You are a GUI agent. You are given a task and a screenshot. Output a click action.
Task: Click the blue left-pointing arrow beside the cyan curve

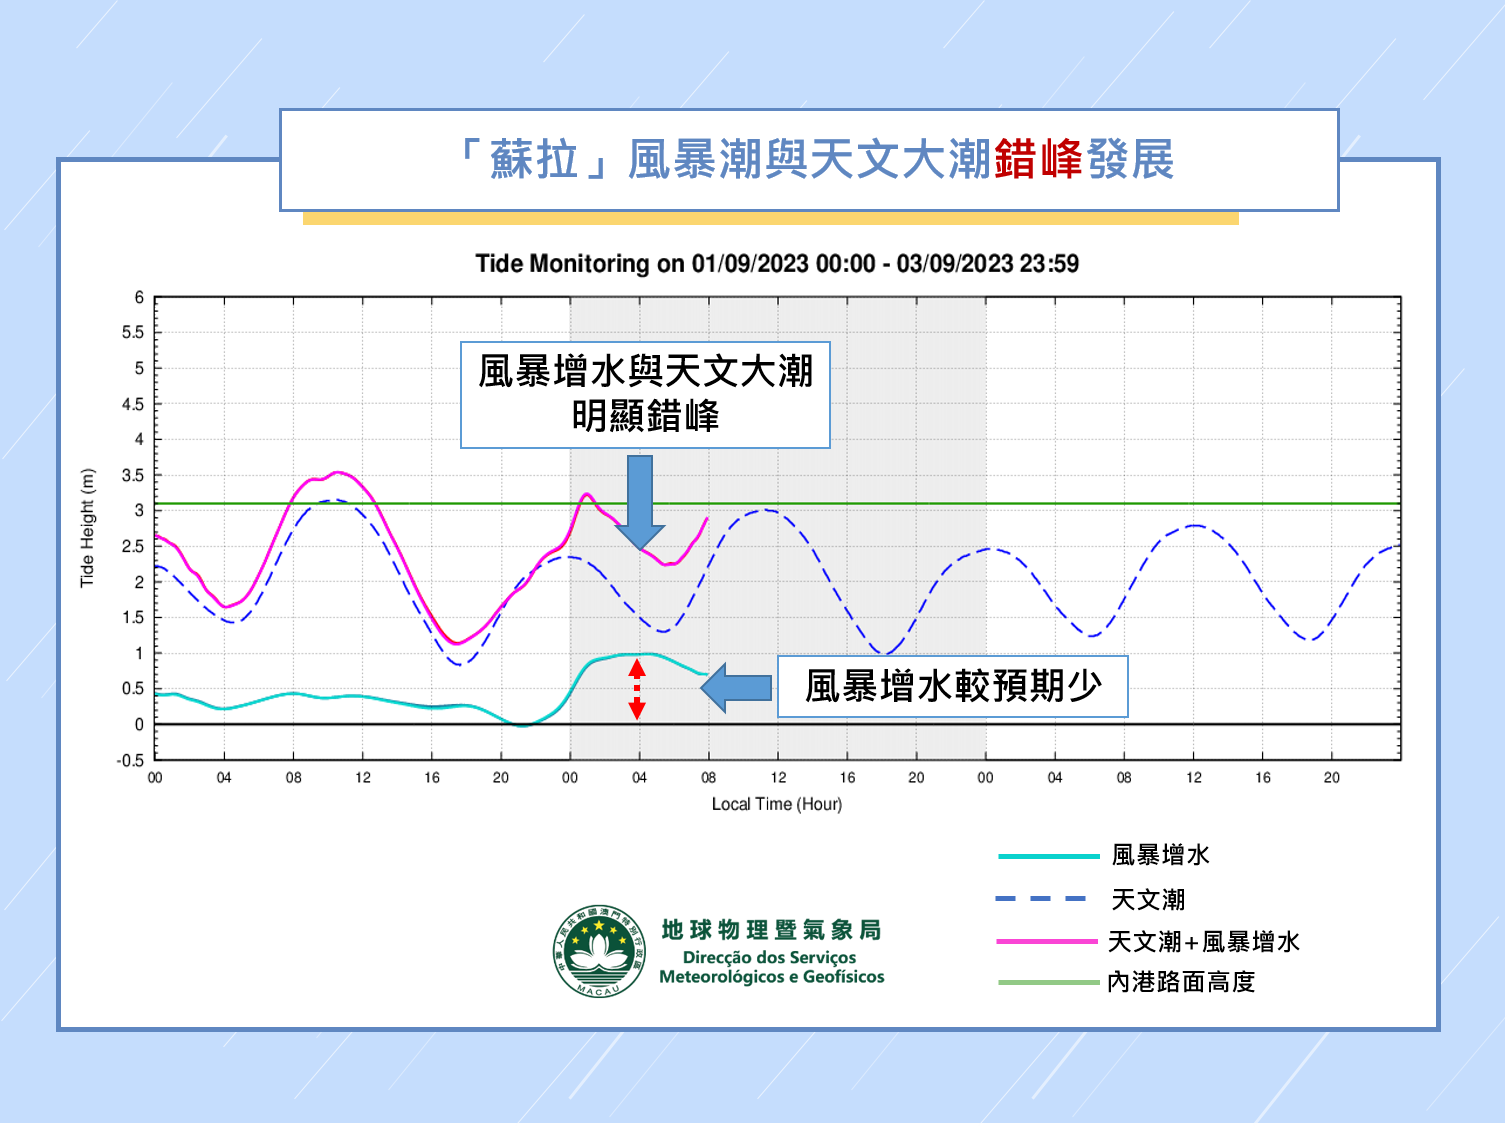[737, 688]
